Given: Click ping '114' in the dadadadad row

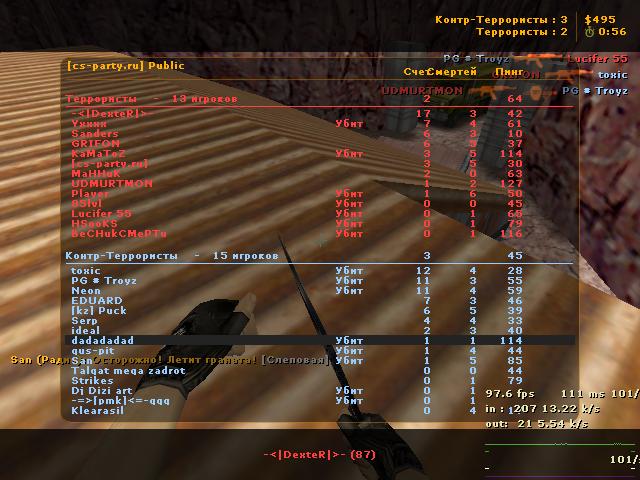Looking at the screenshot, I should tap(511, 340).
